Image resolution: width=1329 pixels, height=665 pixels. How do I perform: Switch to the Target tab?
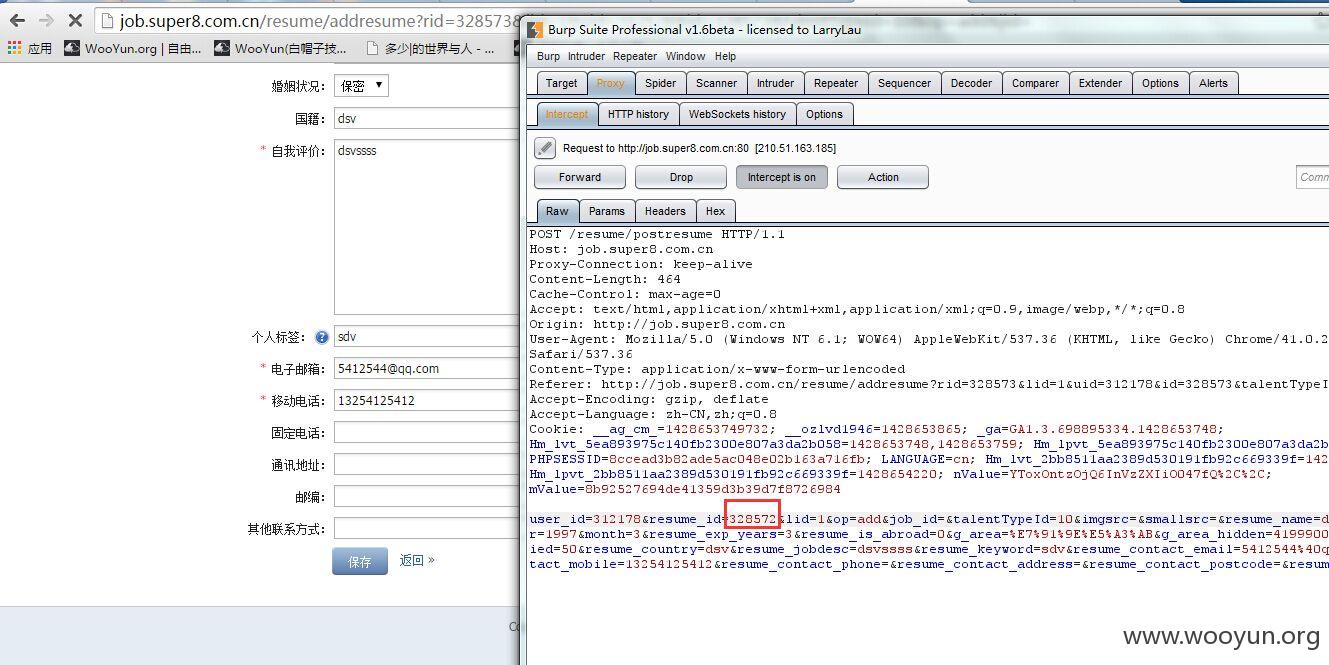click(561, 83)
